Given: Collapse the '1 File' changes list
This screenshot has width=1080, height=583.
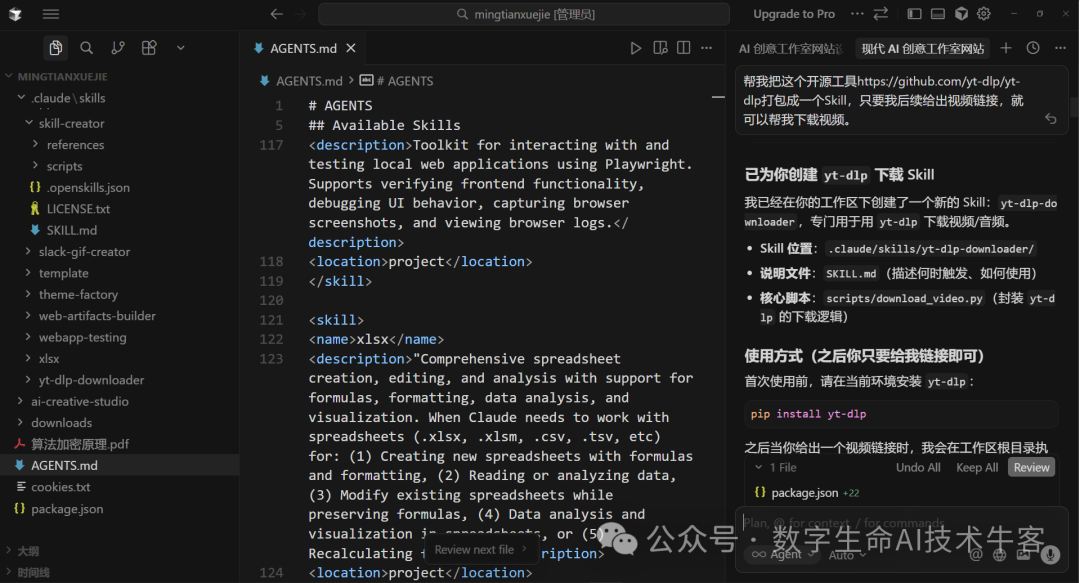Looking at the screenshot, I should (760, 467).
